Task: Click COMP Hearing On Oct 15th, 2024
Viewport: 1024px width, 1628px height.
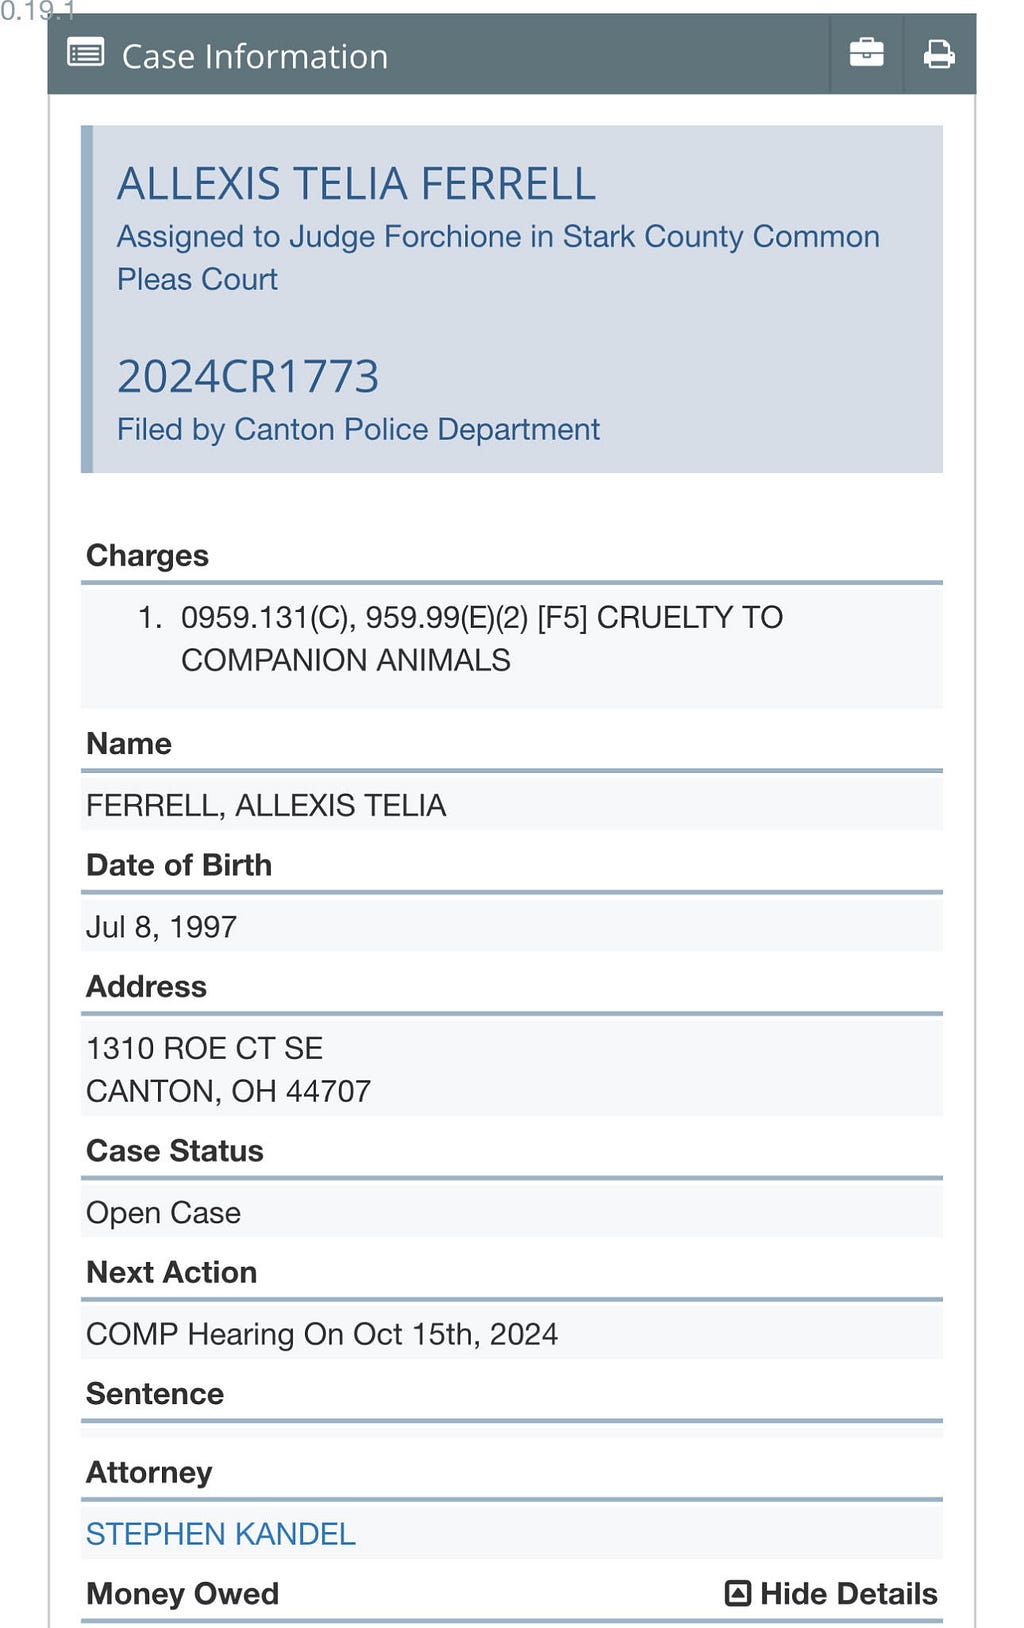Action: coord(322,1333)
